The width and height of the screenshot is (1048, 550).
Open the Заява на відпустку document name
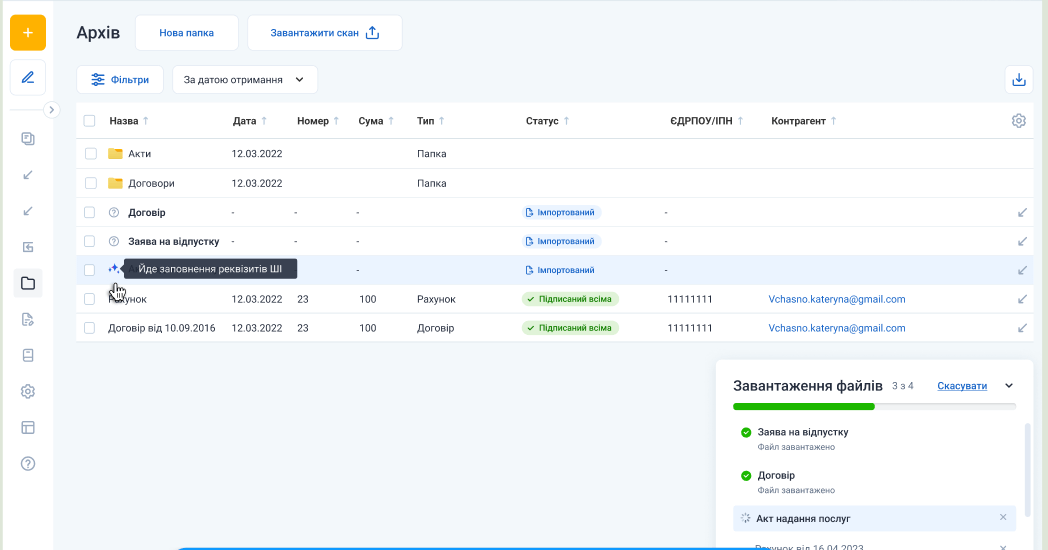pyautogui.click(x=174, y=241)
